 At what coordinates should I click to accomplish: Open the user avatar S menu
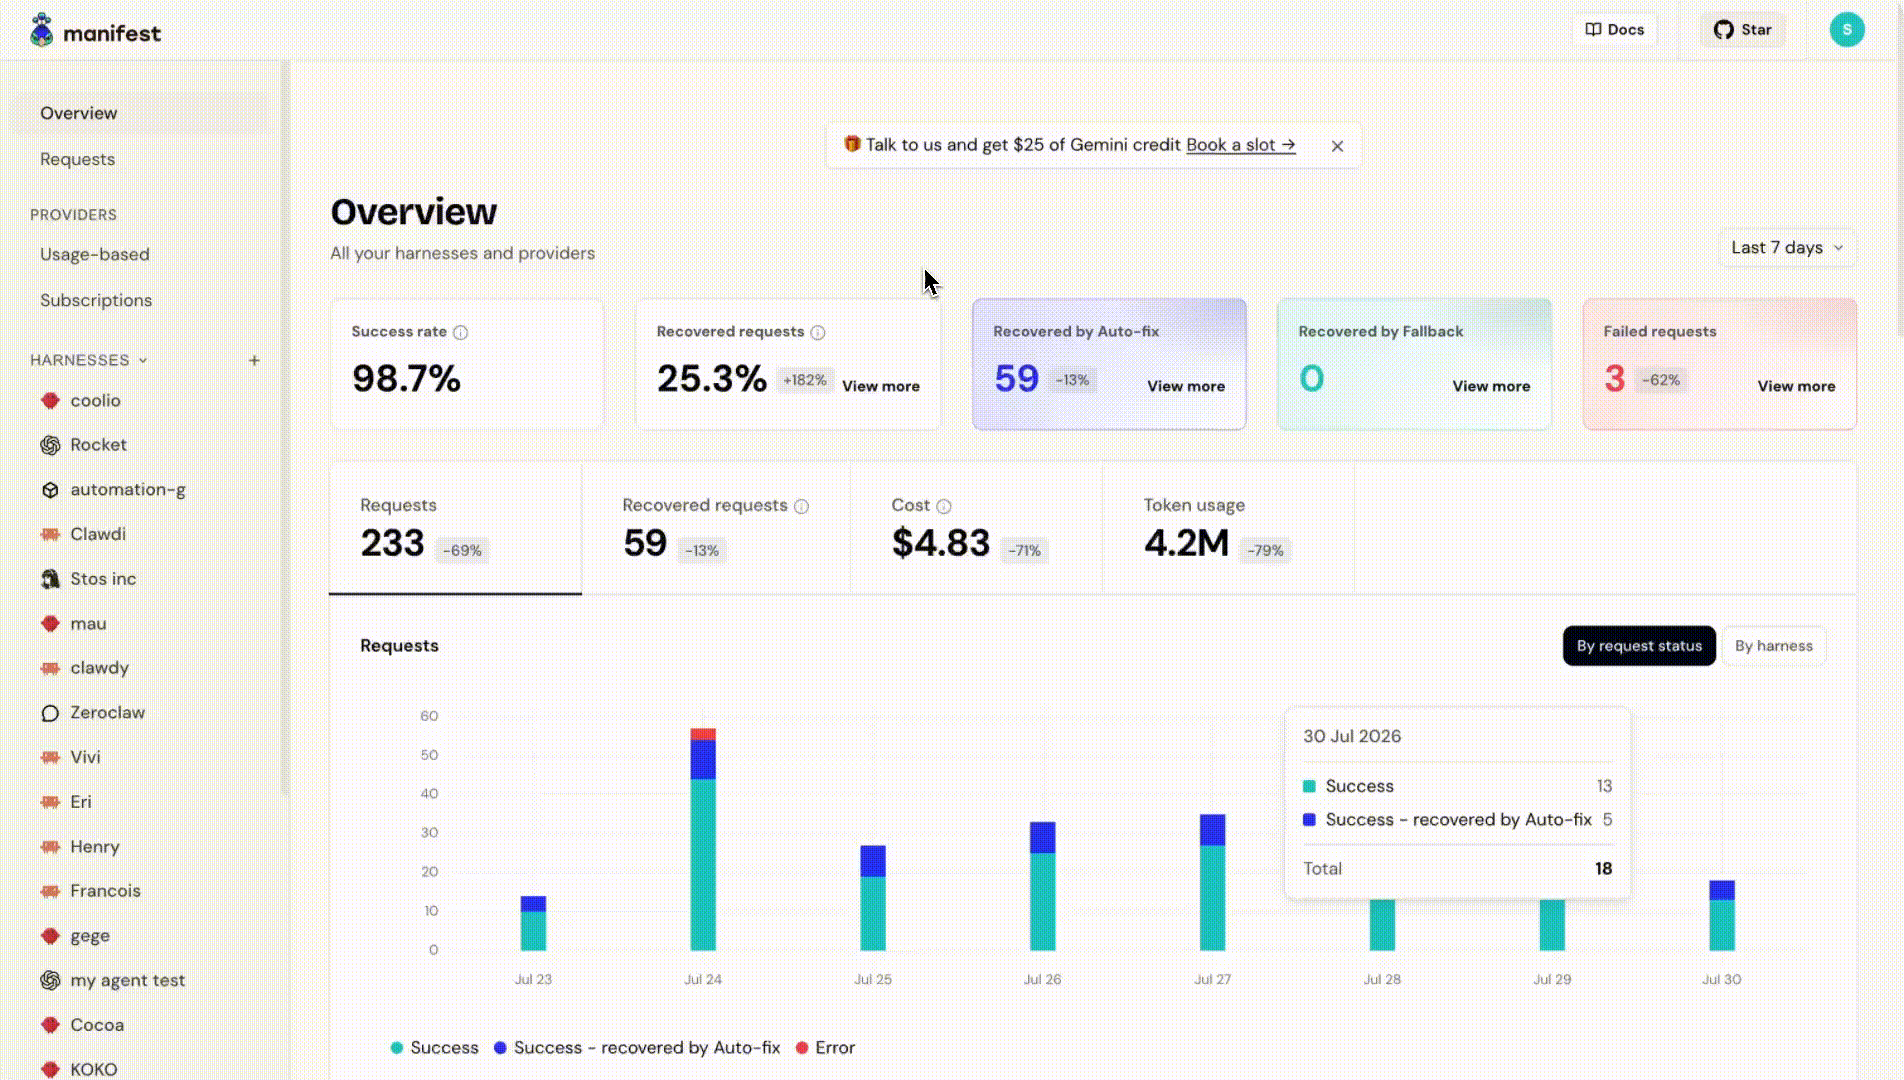click(x=1846, y=30)
